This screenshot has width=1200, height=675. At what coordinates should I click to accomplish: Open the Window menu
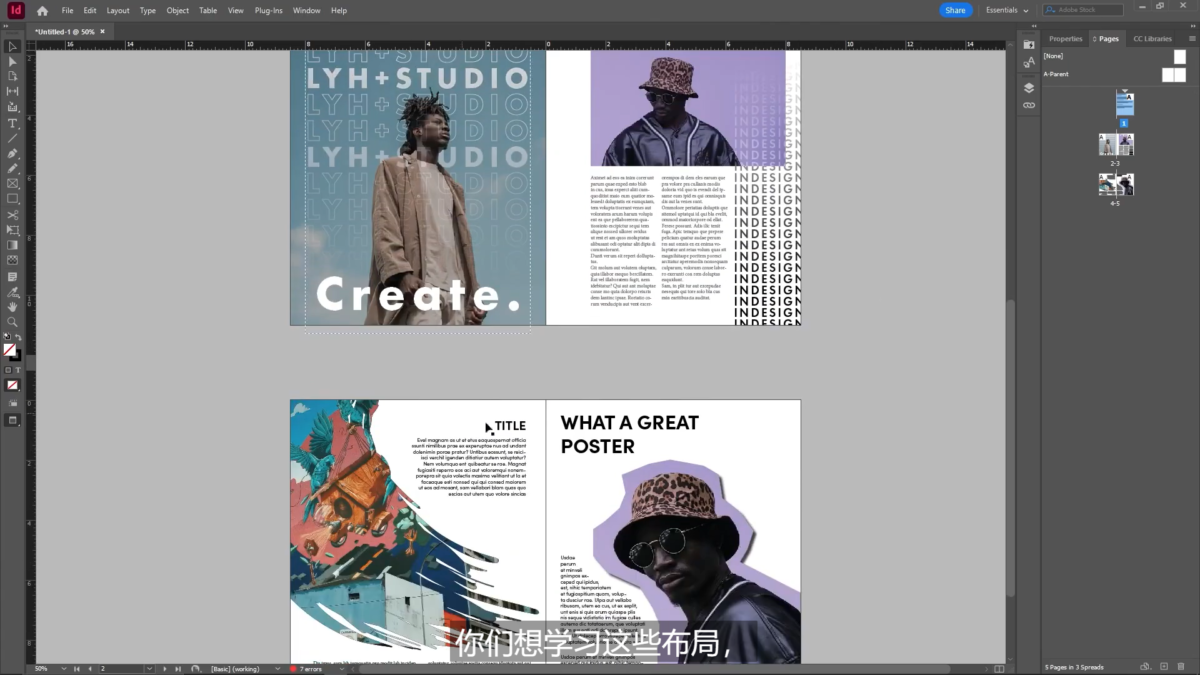coord(307,10)
